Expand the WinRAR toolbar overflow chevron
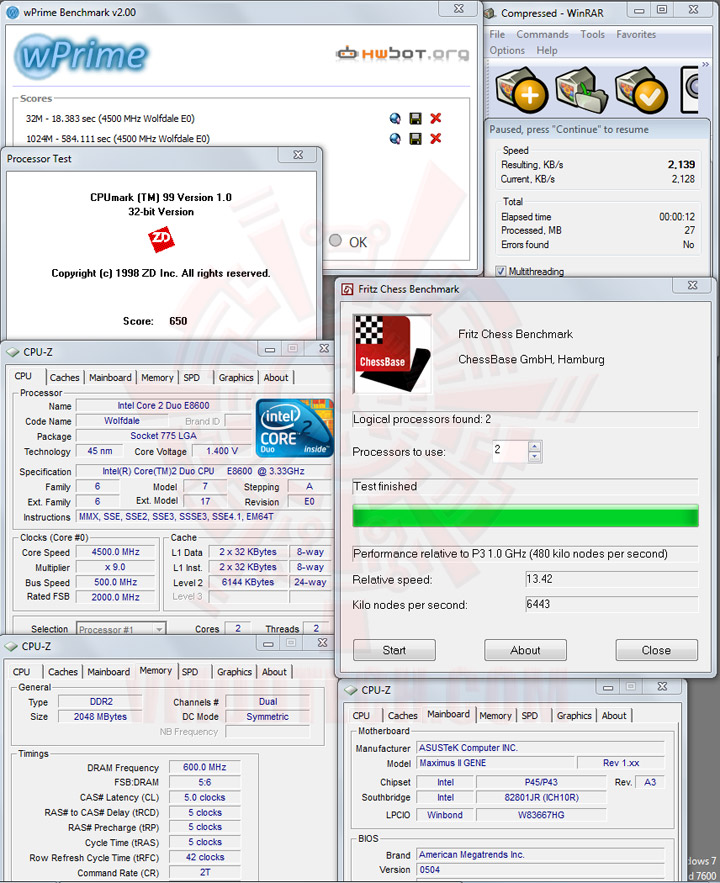720x883 pixels. (705, 65)
